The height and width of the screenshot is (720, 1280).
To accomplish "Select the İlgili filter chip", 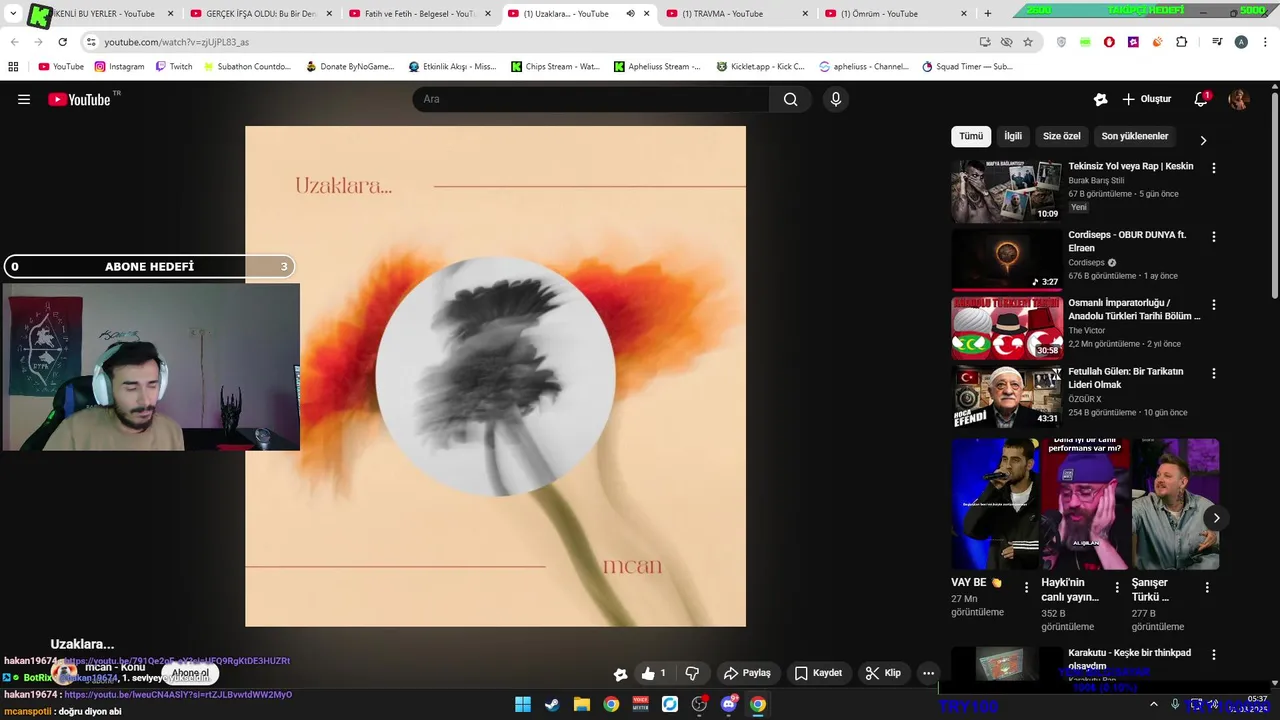I will (1013, 136).
